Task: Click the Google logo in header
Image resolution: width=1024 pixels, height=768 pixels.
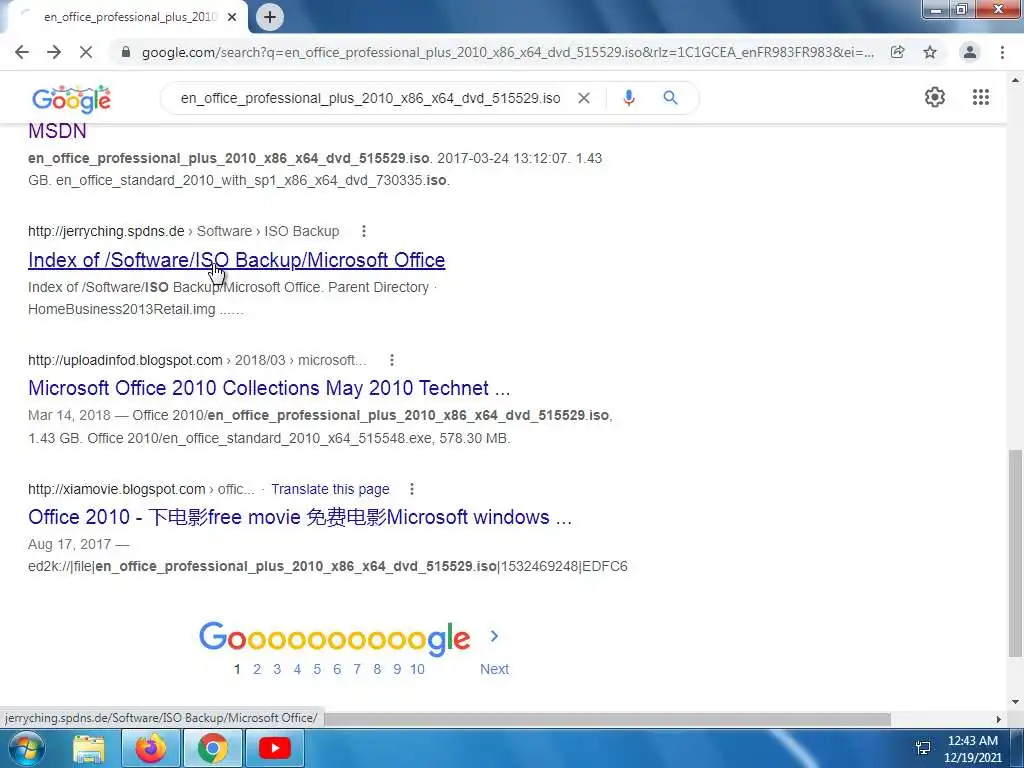Action: (72, 99)
